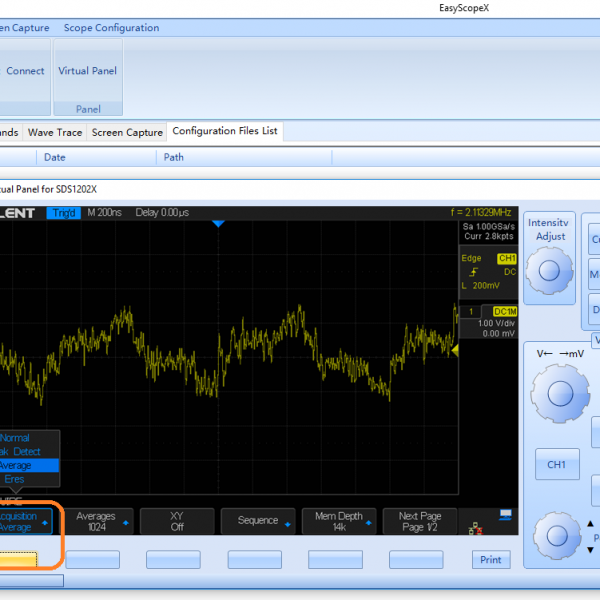The image size is (600, 600).
Task: Open the Wave Trace tab
Action: point(55,132)
